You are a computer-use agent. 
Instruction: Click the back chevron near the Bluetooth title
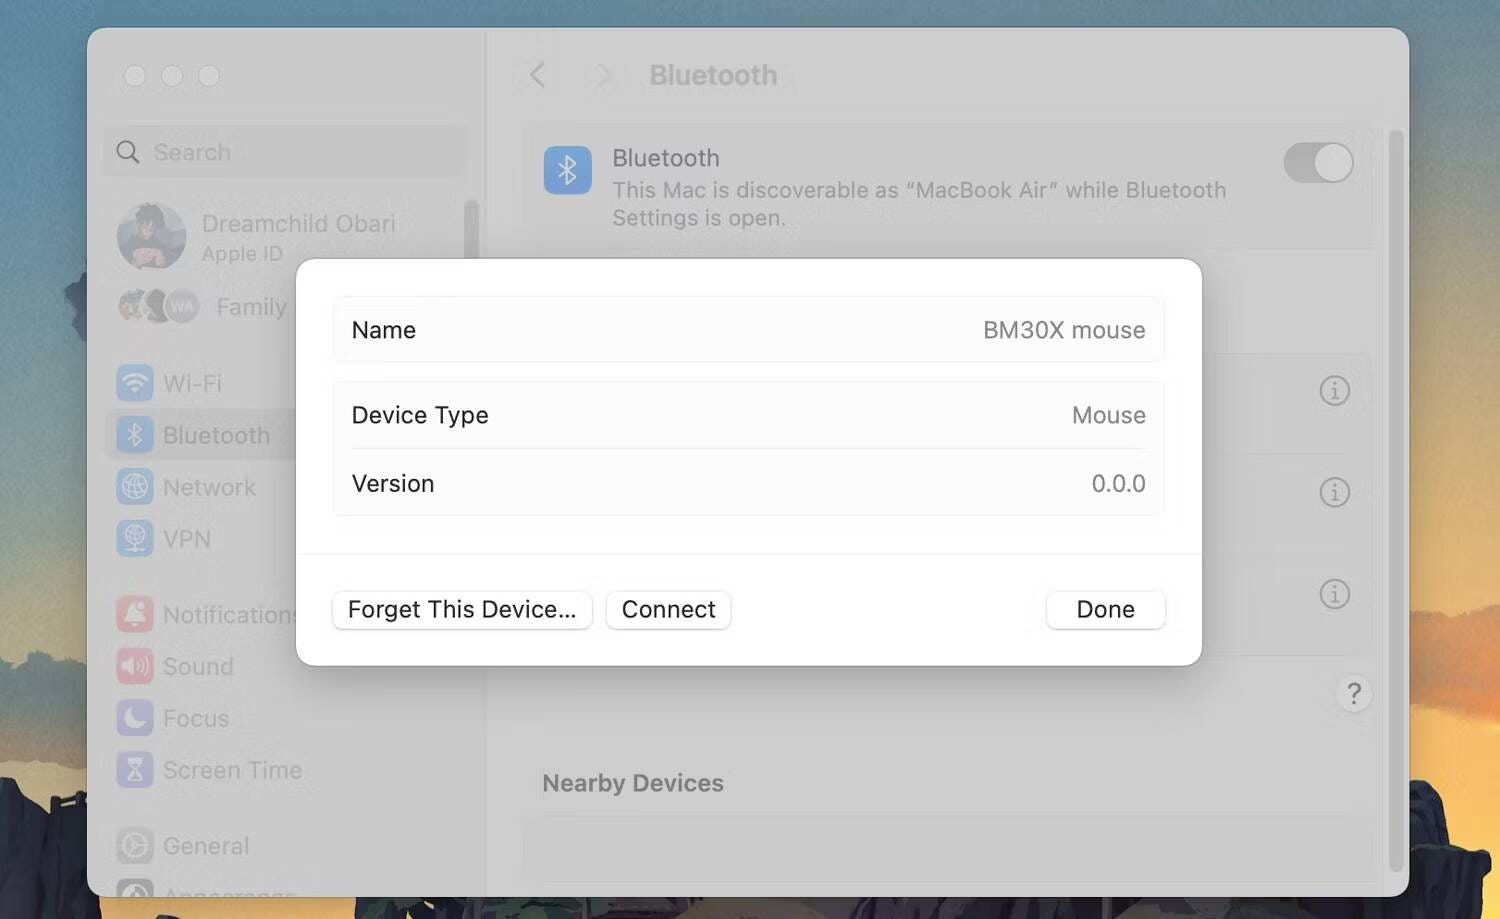pos(537,74)
